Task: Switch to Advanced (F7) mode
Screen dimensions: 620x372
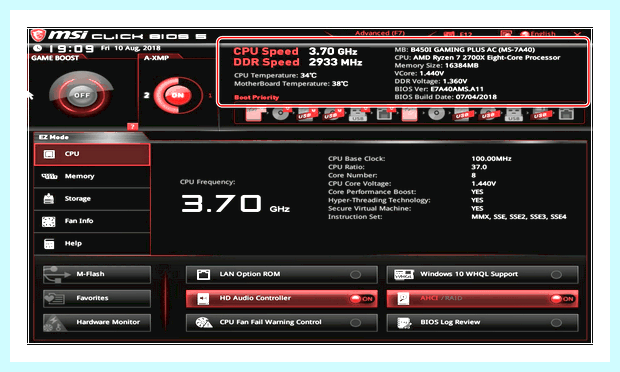Action: click(380, 33)
